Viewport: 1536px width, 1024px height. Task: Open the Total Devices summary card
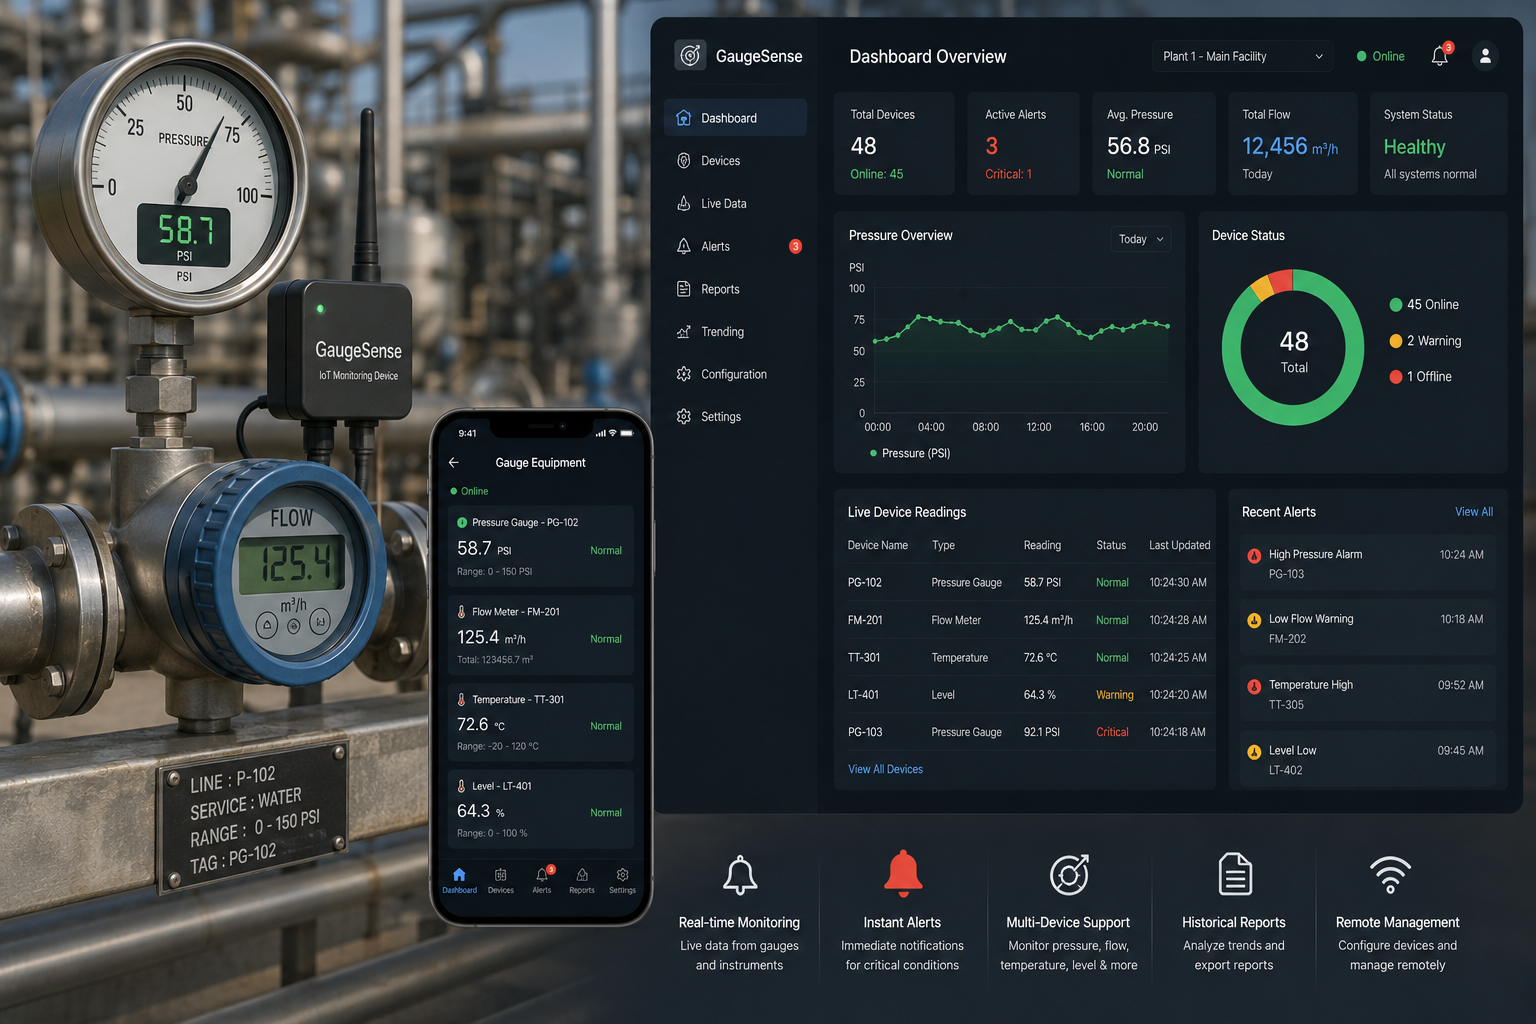pyautogui.click(x=894, y=143)
